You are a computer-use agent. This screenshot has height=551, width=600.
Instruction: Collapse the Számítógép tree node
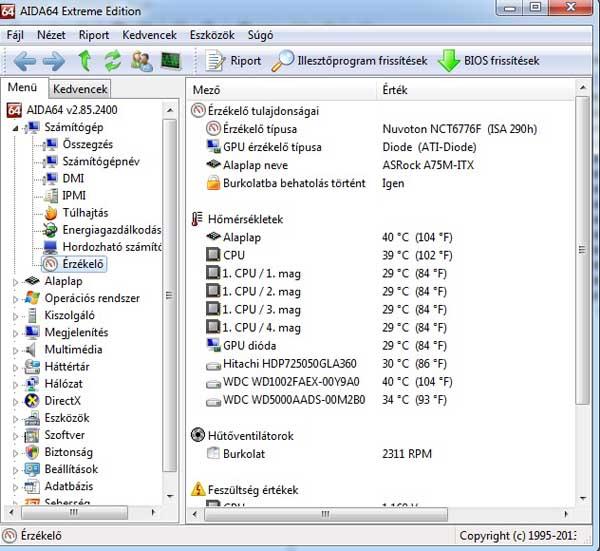click(15, 128)
